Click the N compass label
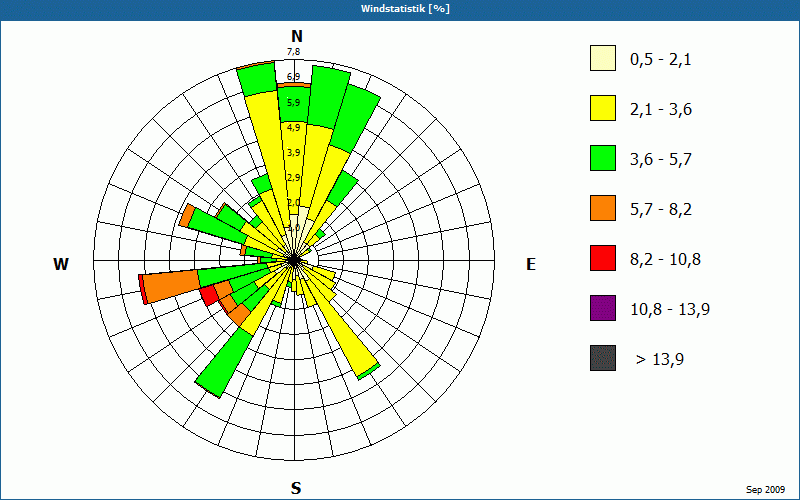This screenshot has height=500, width=800. tap(297, 36)
